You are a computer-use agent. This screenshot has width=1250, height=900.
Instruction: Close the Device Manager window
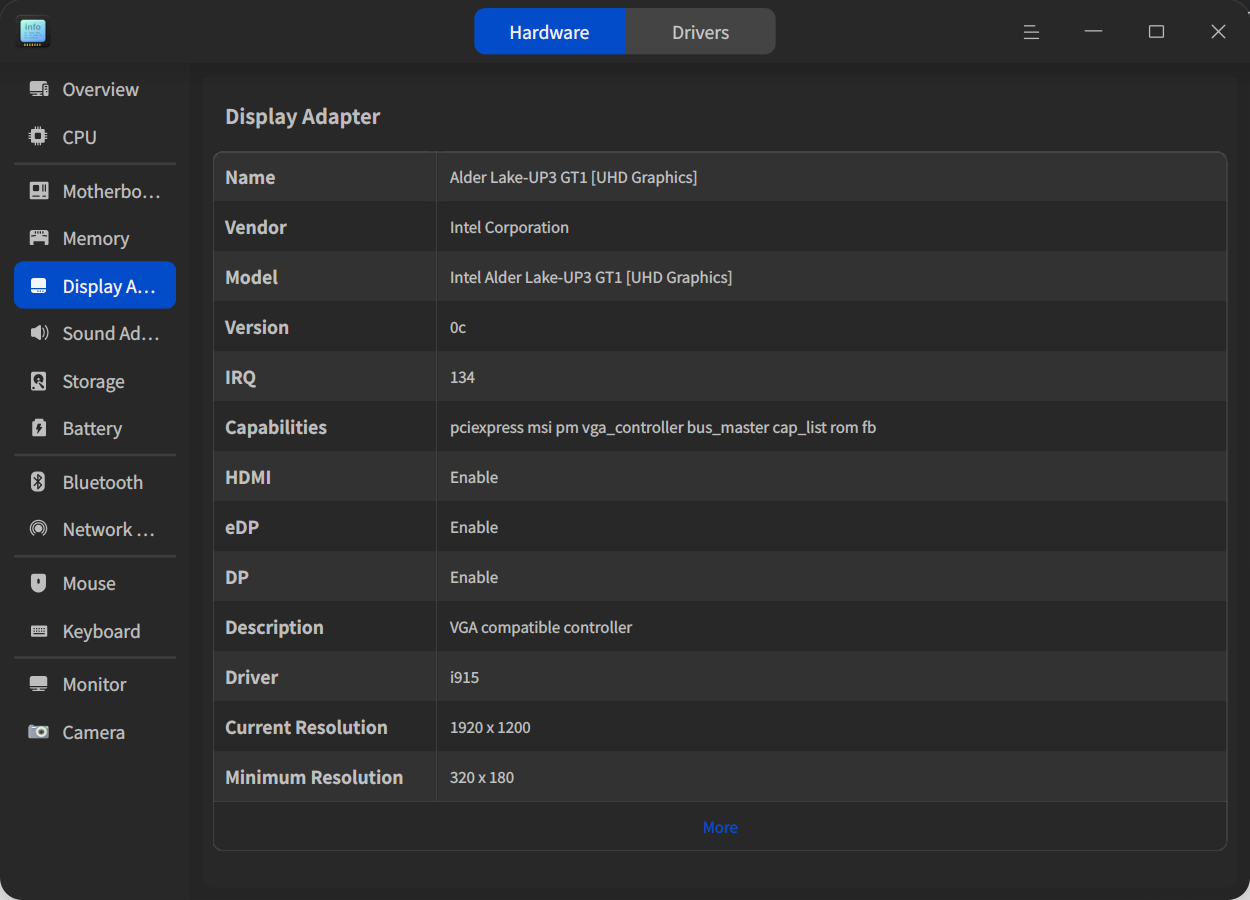(x=1218, y=32)
